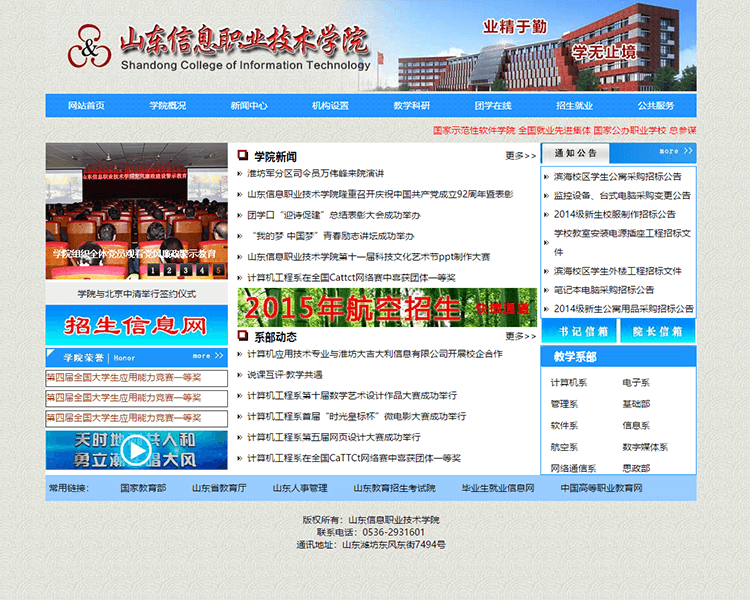Visit 毕业生就业信息网 link
750x600 pixels.
tap(498, 488)
